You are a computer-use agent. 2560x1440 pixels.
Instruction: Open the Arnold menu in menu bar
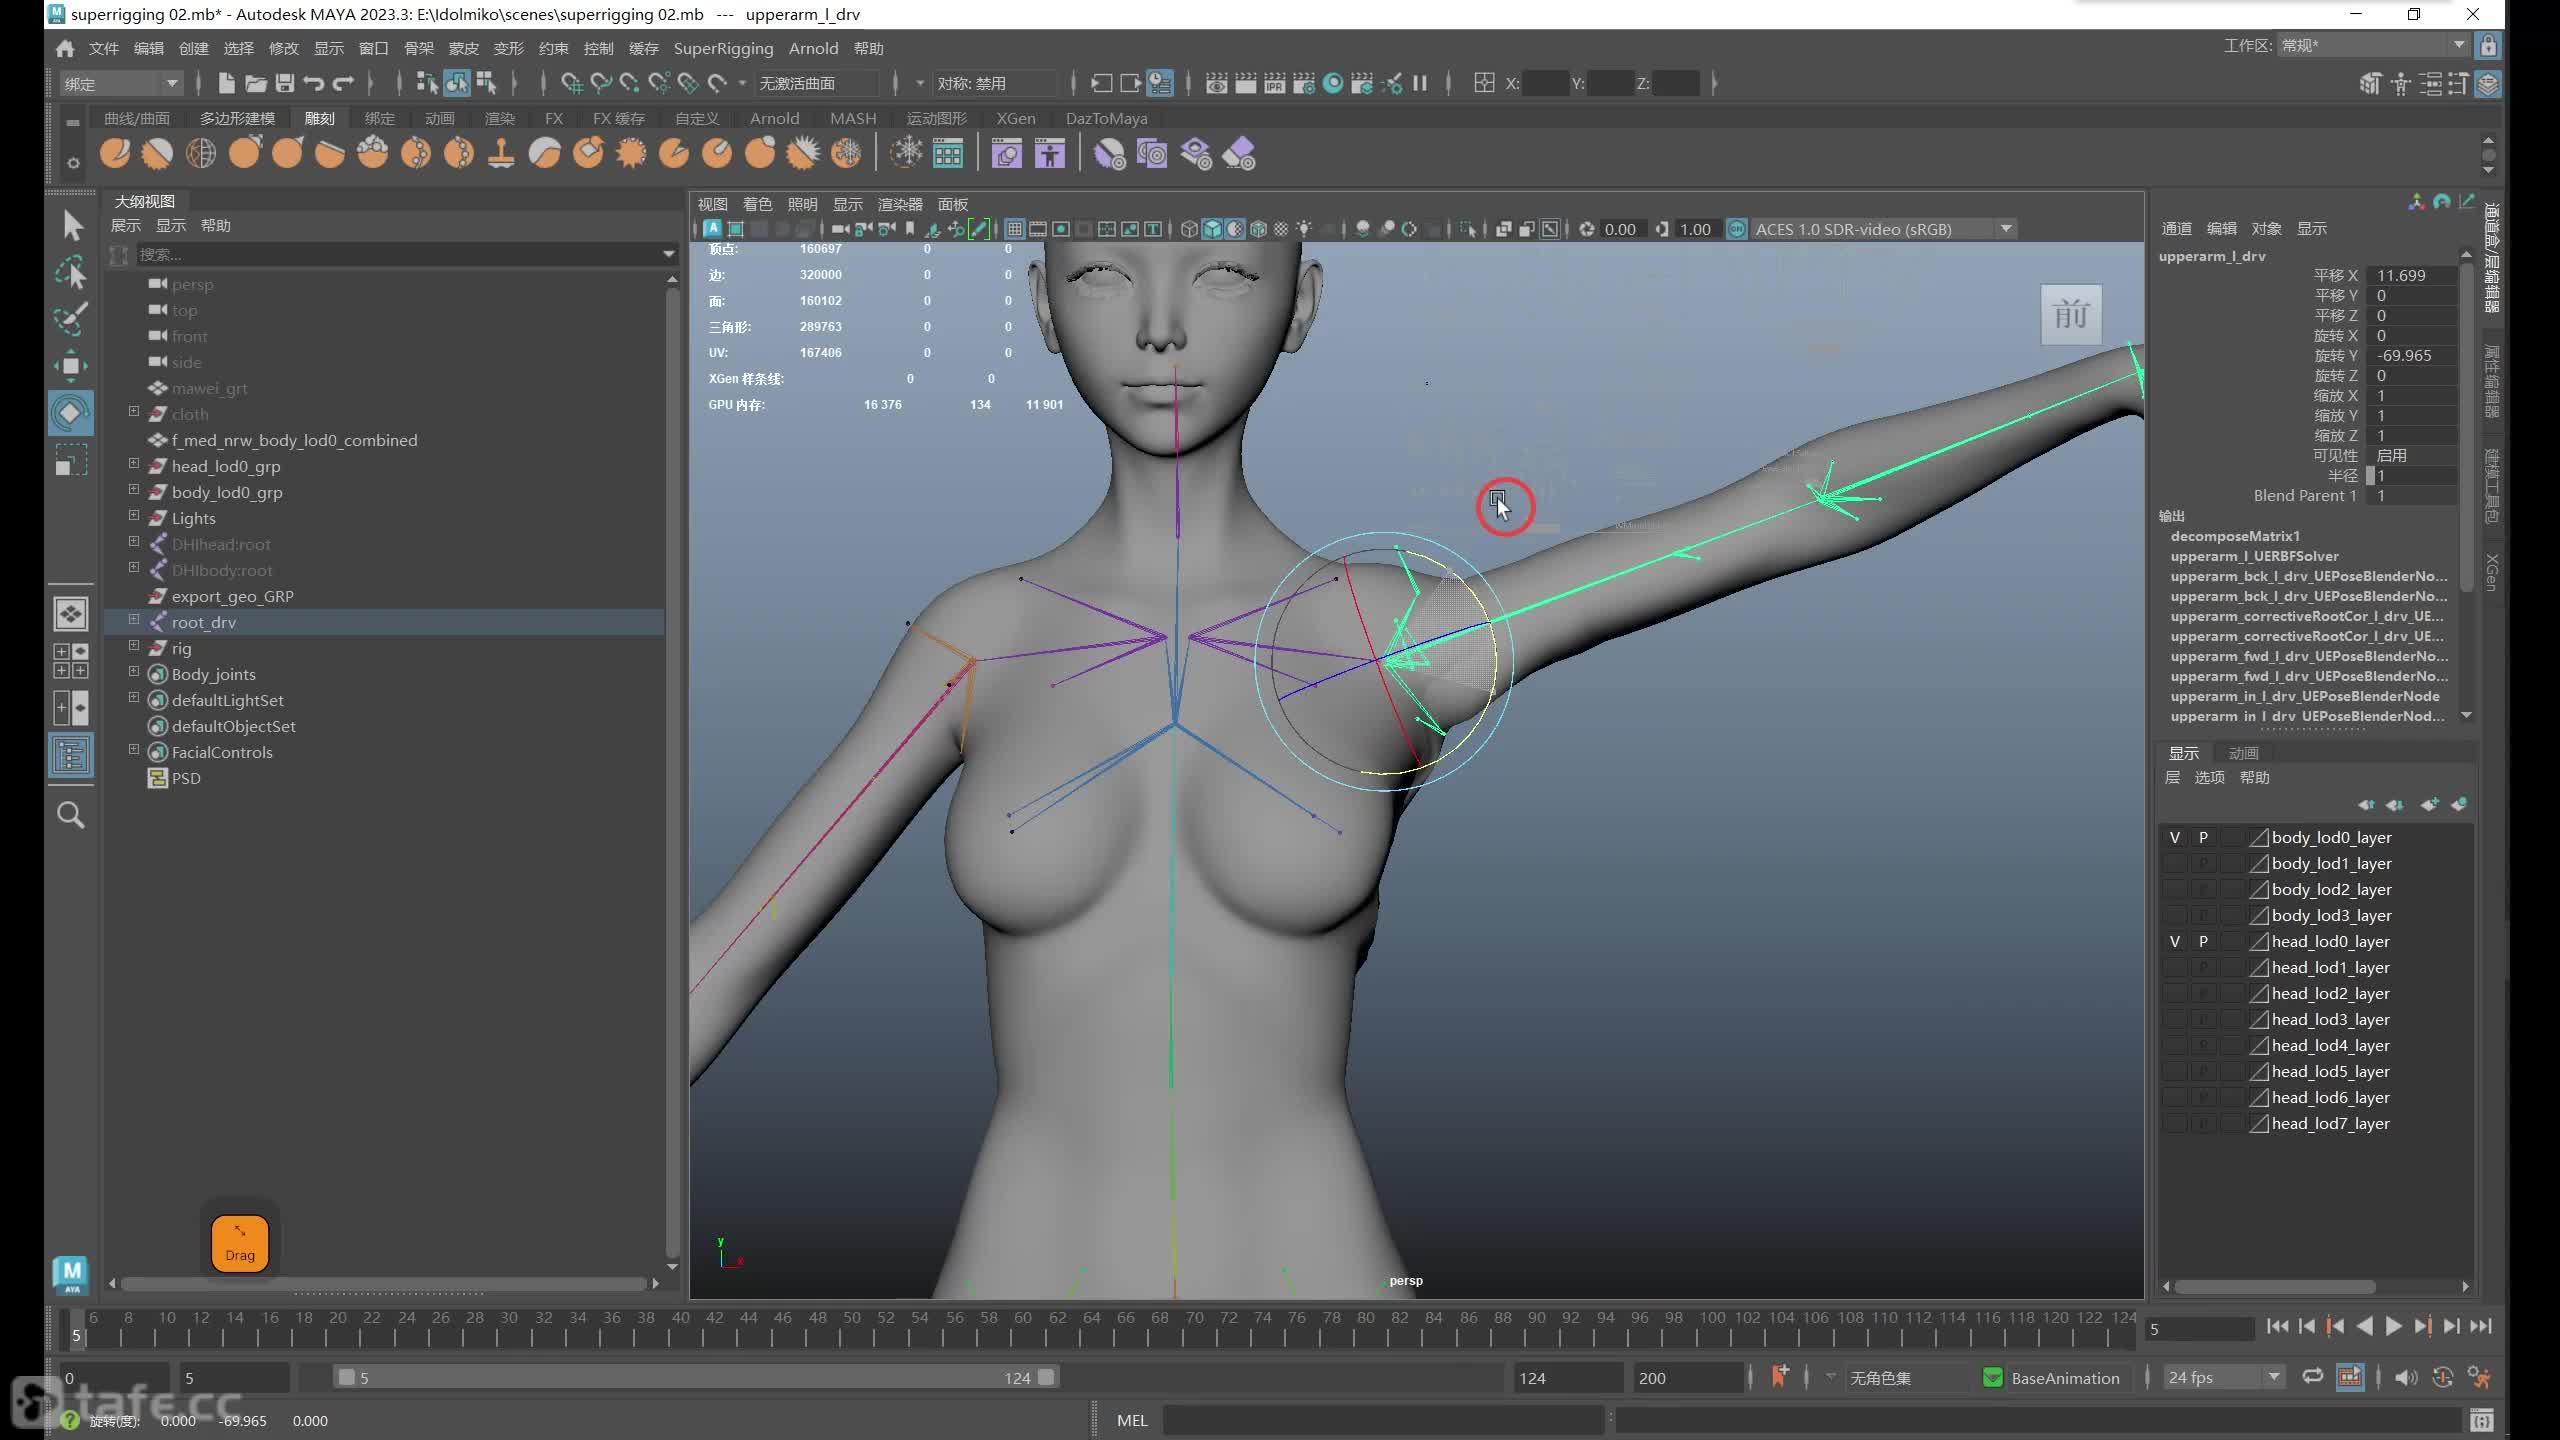pyautogui.click(x=813, y=48)
